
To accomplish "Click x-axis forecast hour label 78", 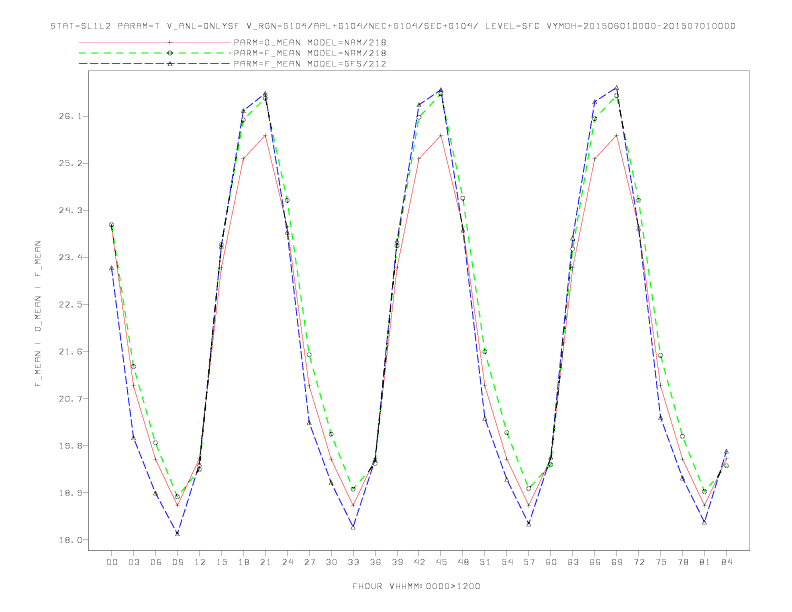I will pos(682,562).
